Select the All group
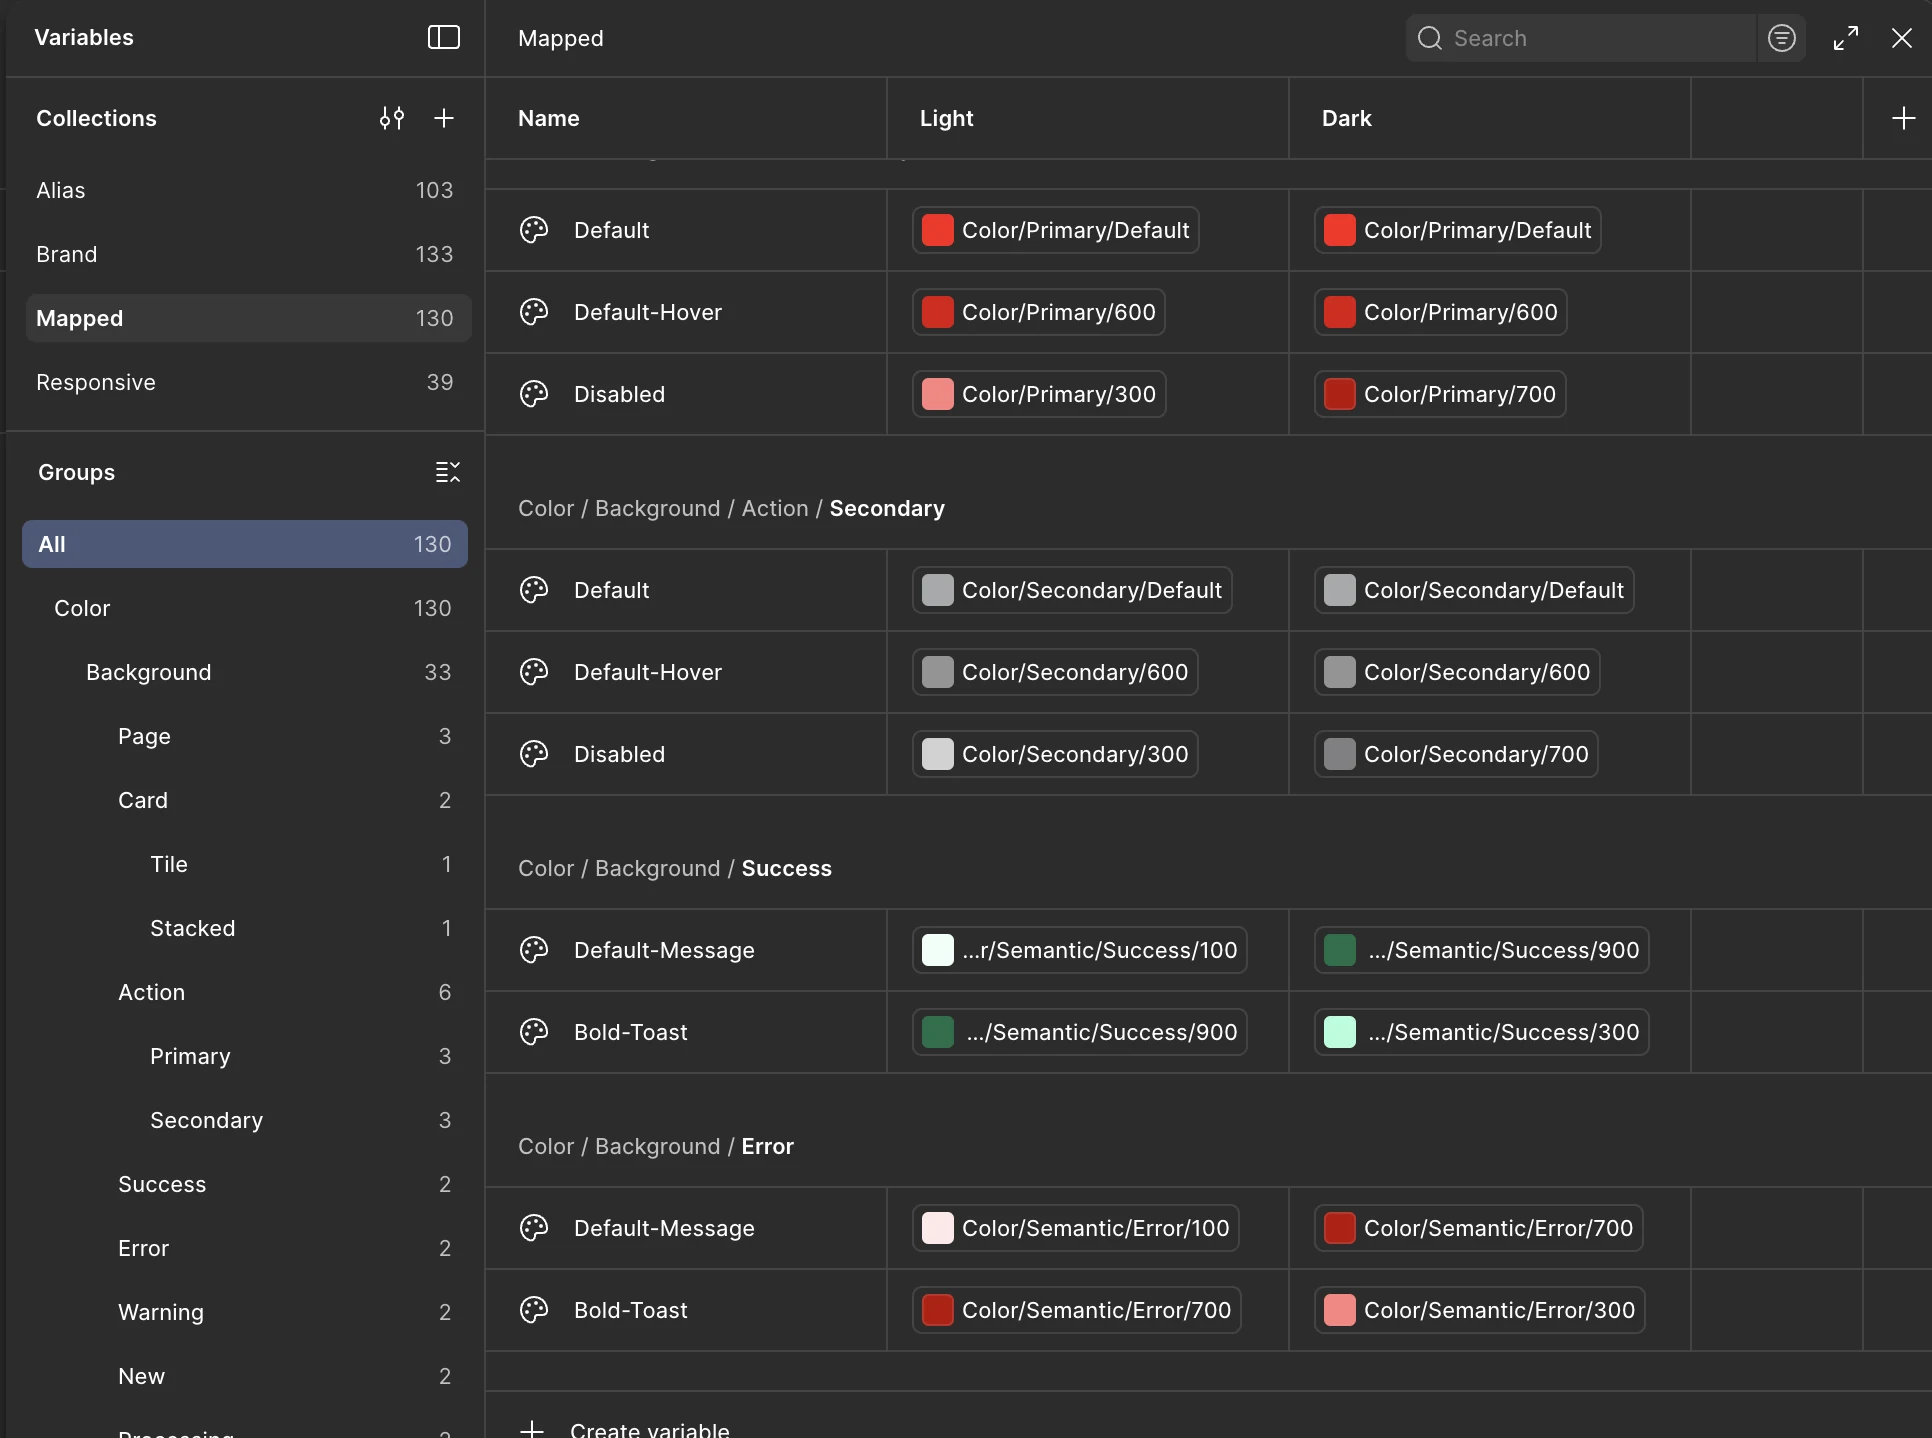The width and height of the screenshot is (1932, 1438). tap(245, 544)
